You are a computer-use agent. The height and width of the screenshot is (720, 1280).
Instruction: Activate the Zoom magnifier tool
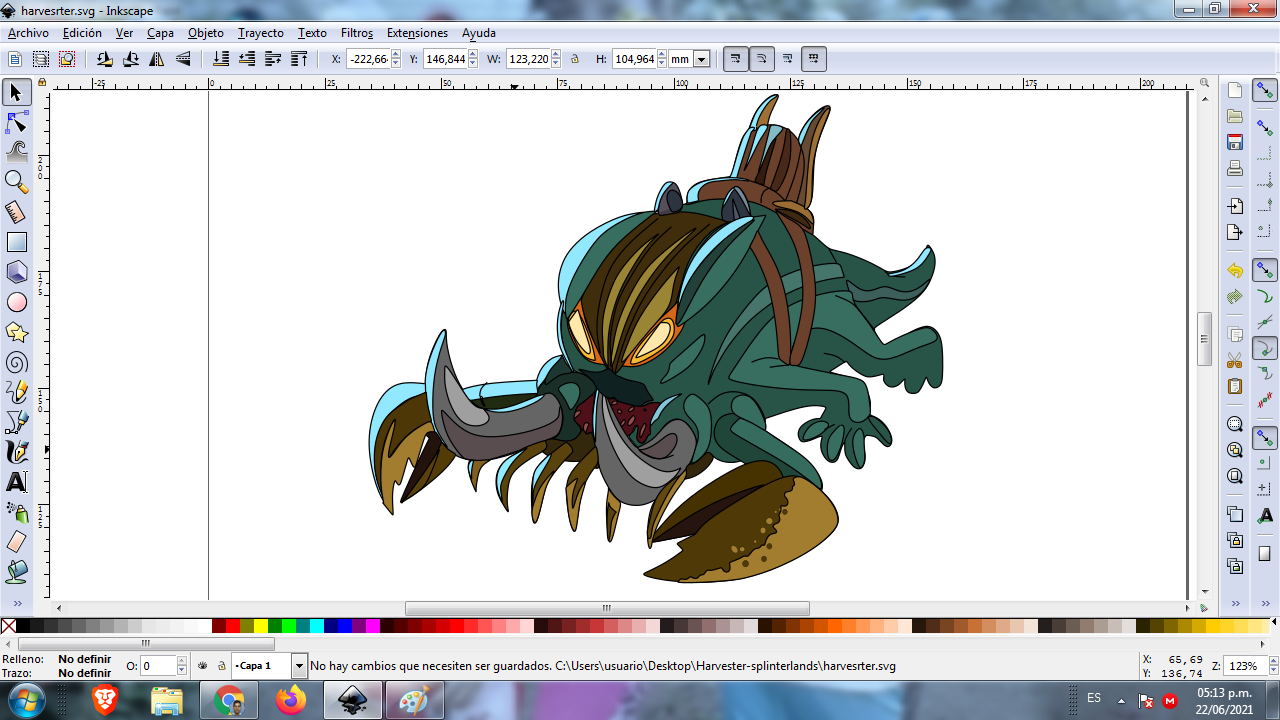point(16,182)
